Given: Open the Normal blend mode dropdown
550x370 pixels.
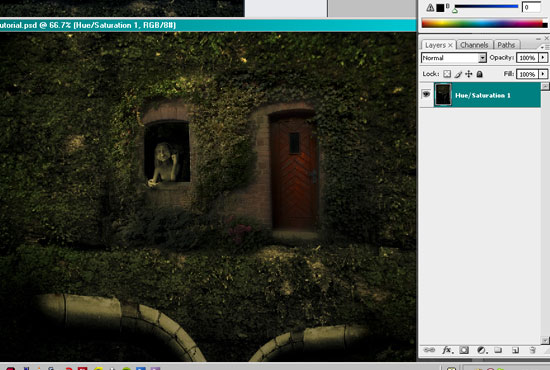Looking at the screenshot, I should tap(454, 58).
